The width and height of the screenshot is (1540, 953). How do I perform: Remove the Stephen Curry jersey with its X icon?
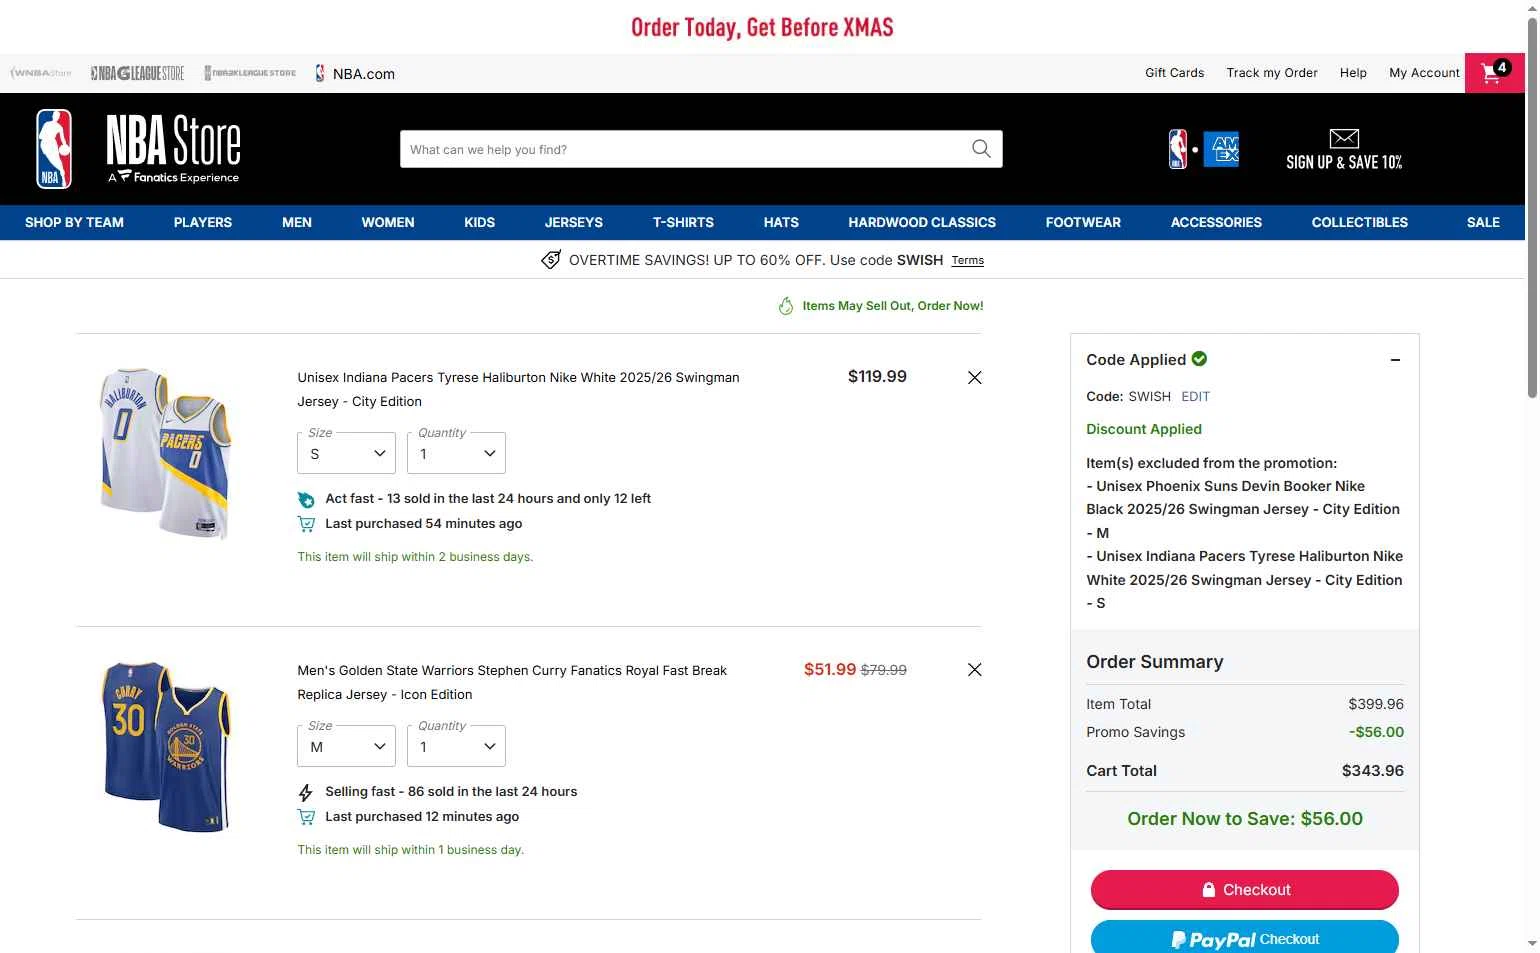975,670
